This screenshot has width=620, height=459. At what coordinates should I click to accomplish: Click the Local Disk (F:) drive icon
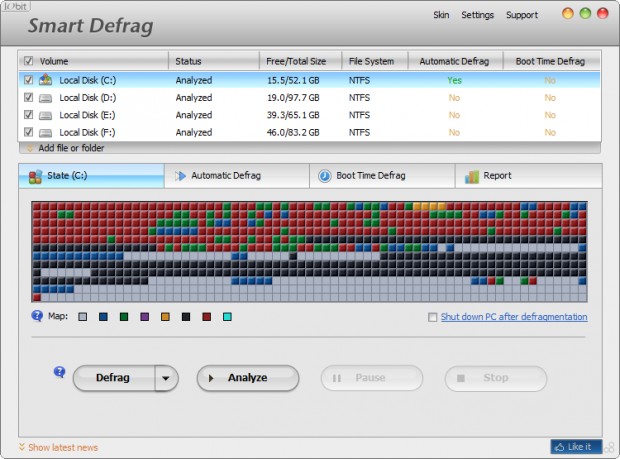(x=45, y=133)
